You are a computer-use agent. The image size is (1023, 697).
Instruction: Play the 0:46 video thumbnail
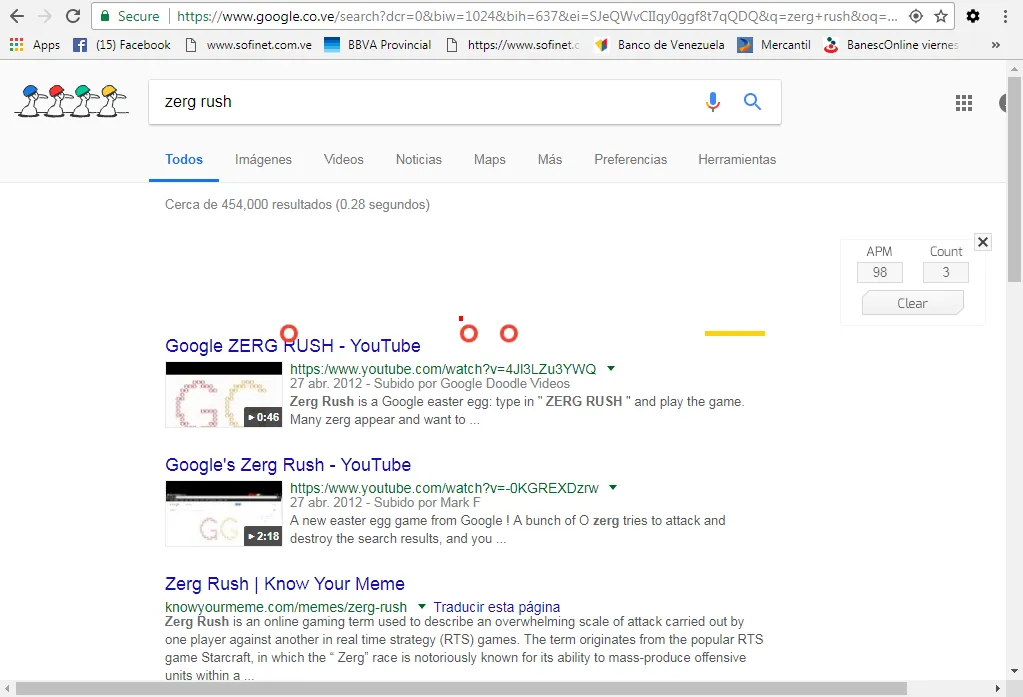[x=224, y=395]
